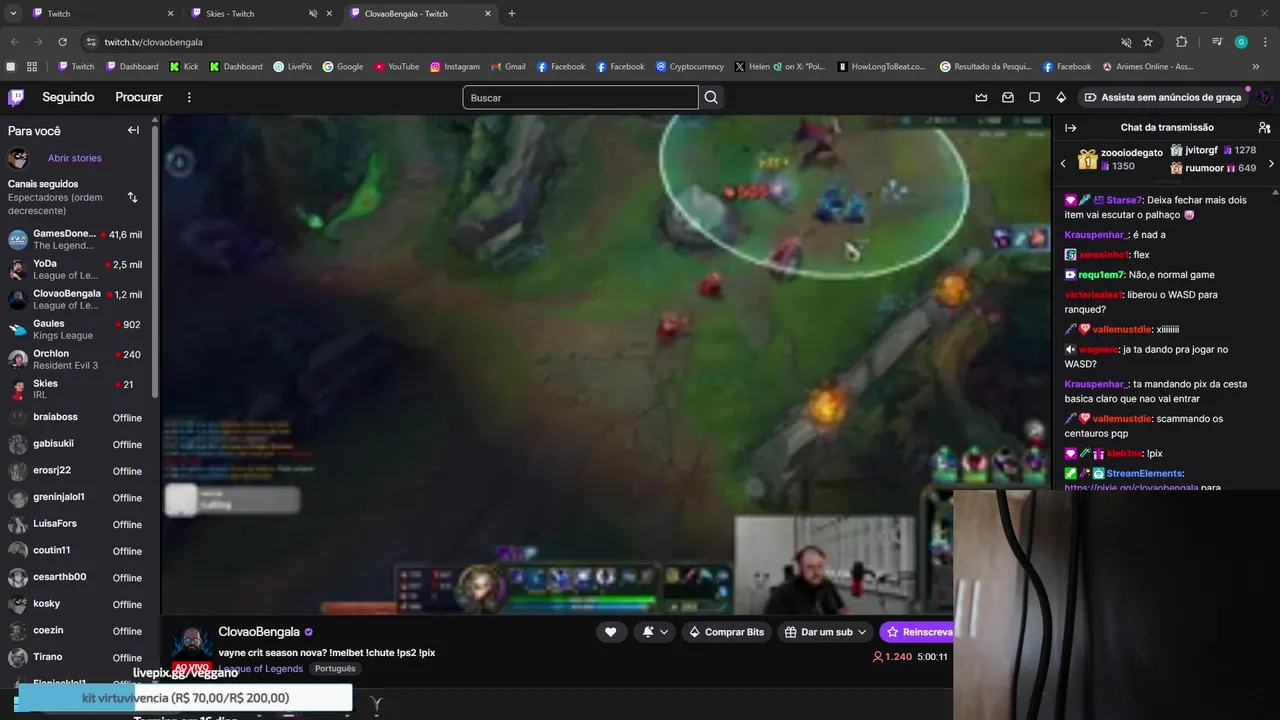Viewport: 1280px width, 720px height.
Task: Open Orchlon channel in sidebar
Action: point(76,359)
